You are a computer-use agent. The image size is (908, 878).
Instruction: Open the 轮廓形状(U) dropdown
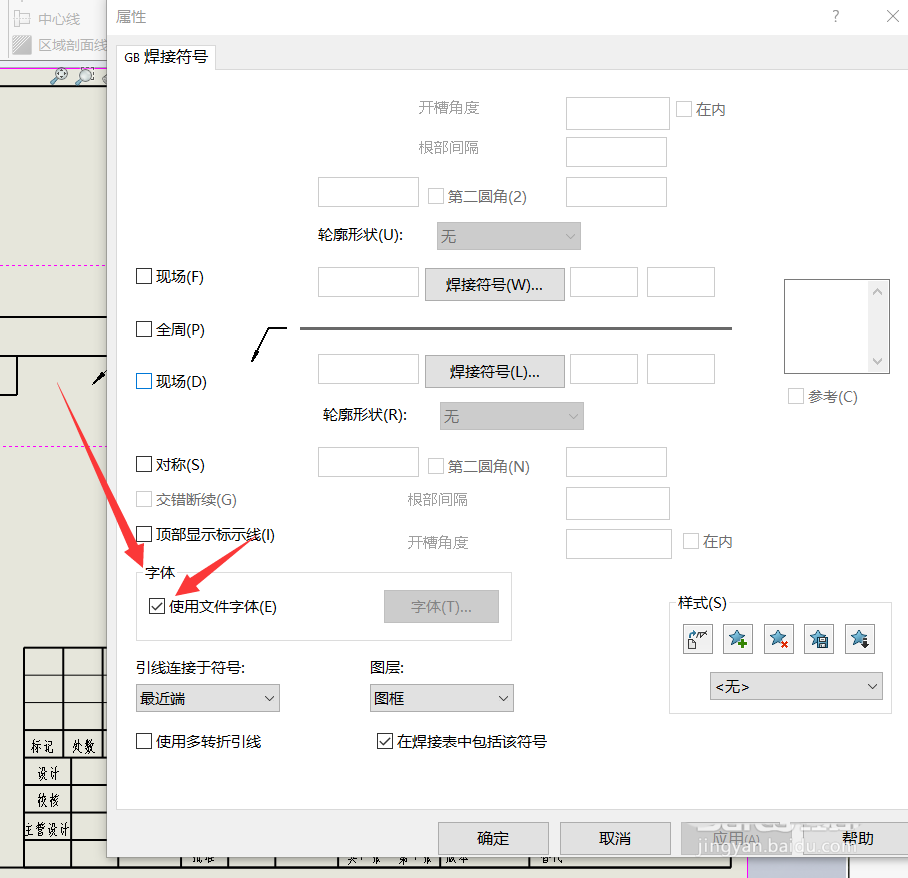(508, 236)
